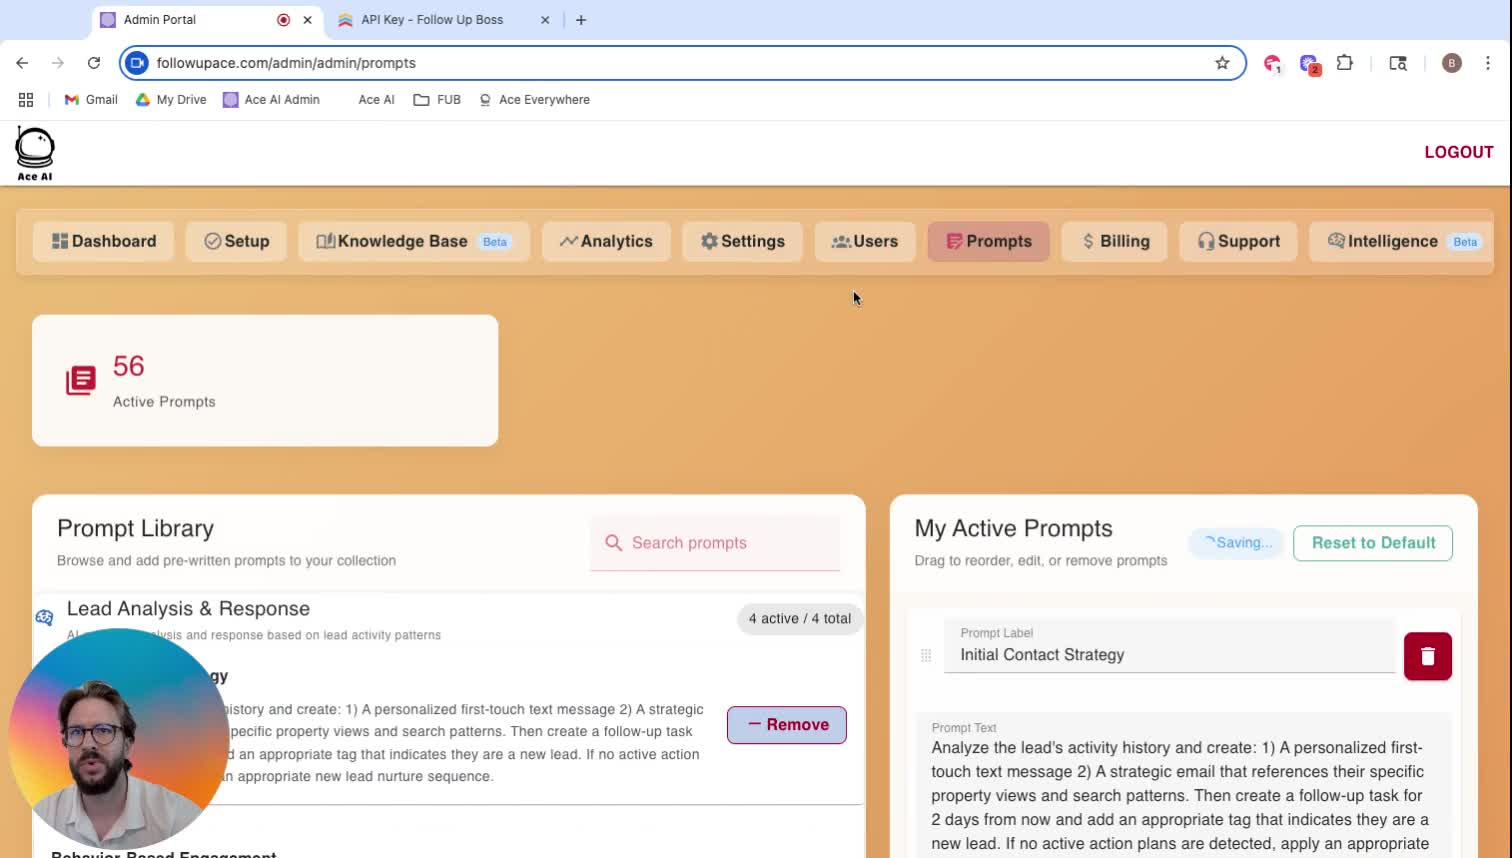Image resolution: width=1512 pixels, height=858 pixels.
Task: Open the browser extensions puzzle icon
Action: [x=1345, y=63]
